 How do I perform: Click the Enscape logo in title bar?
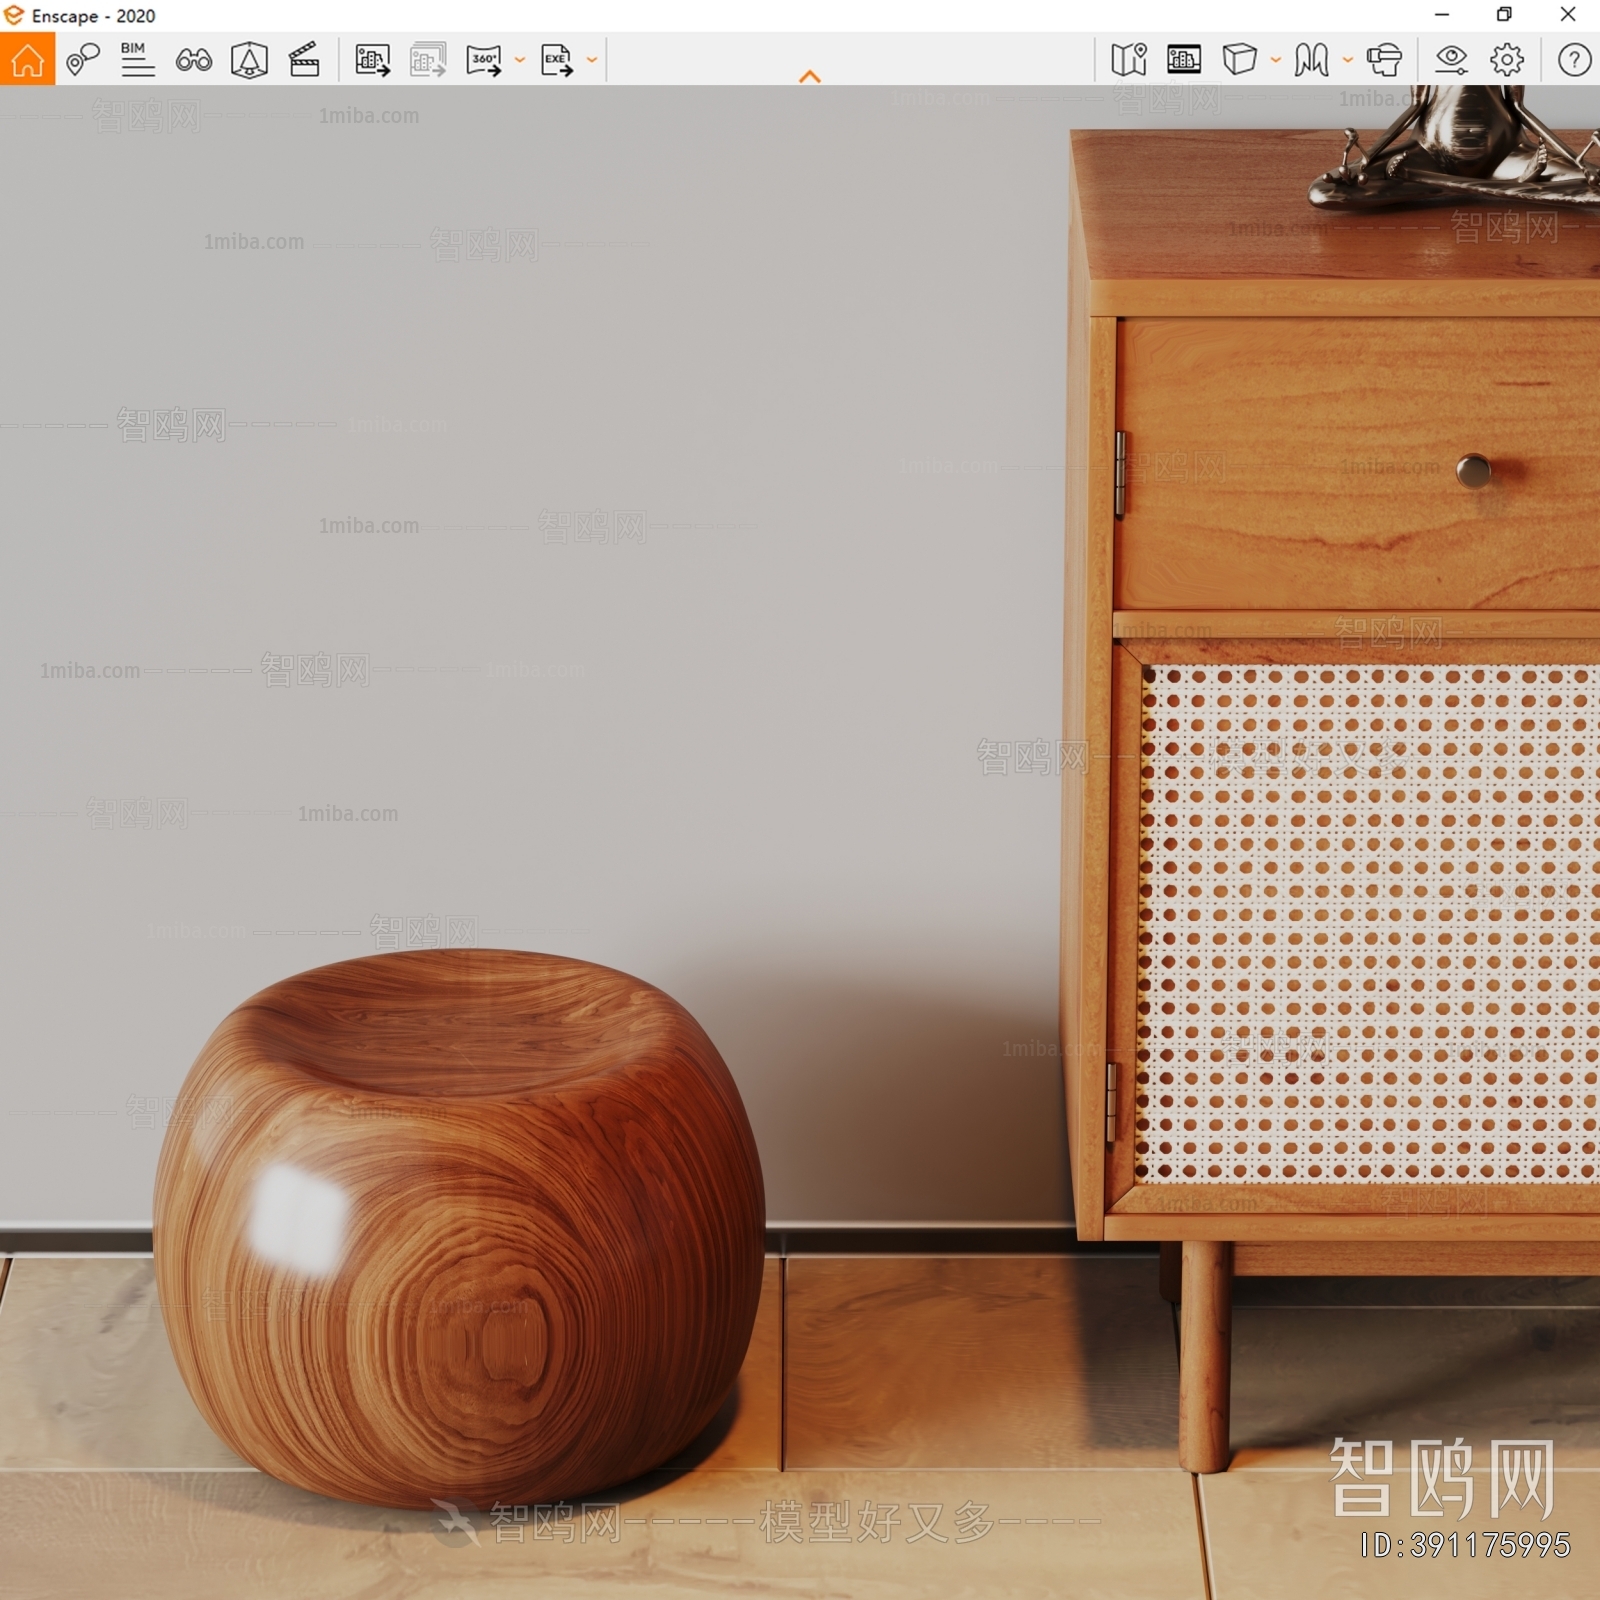14,15
